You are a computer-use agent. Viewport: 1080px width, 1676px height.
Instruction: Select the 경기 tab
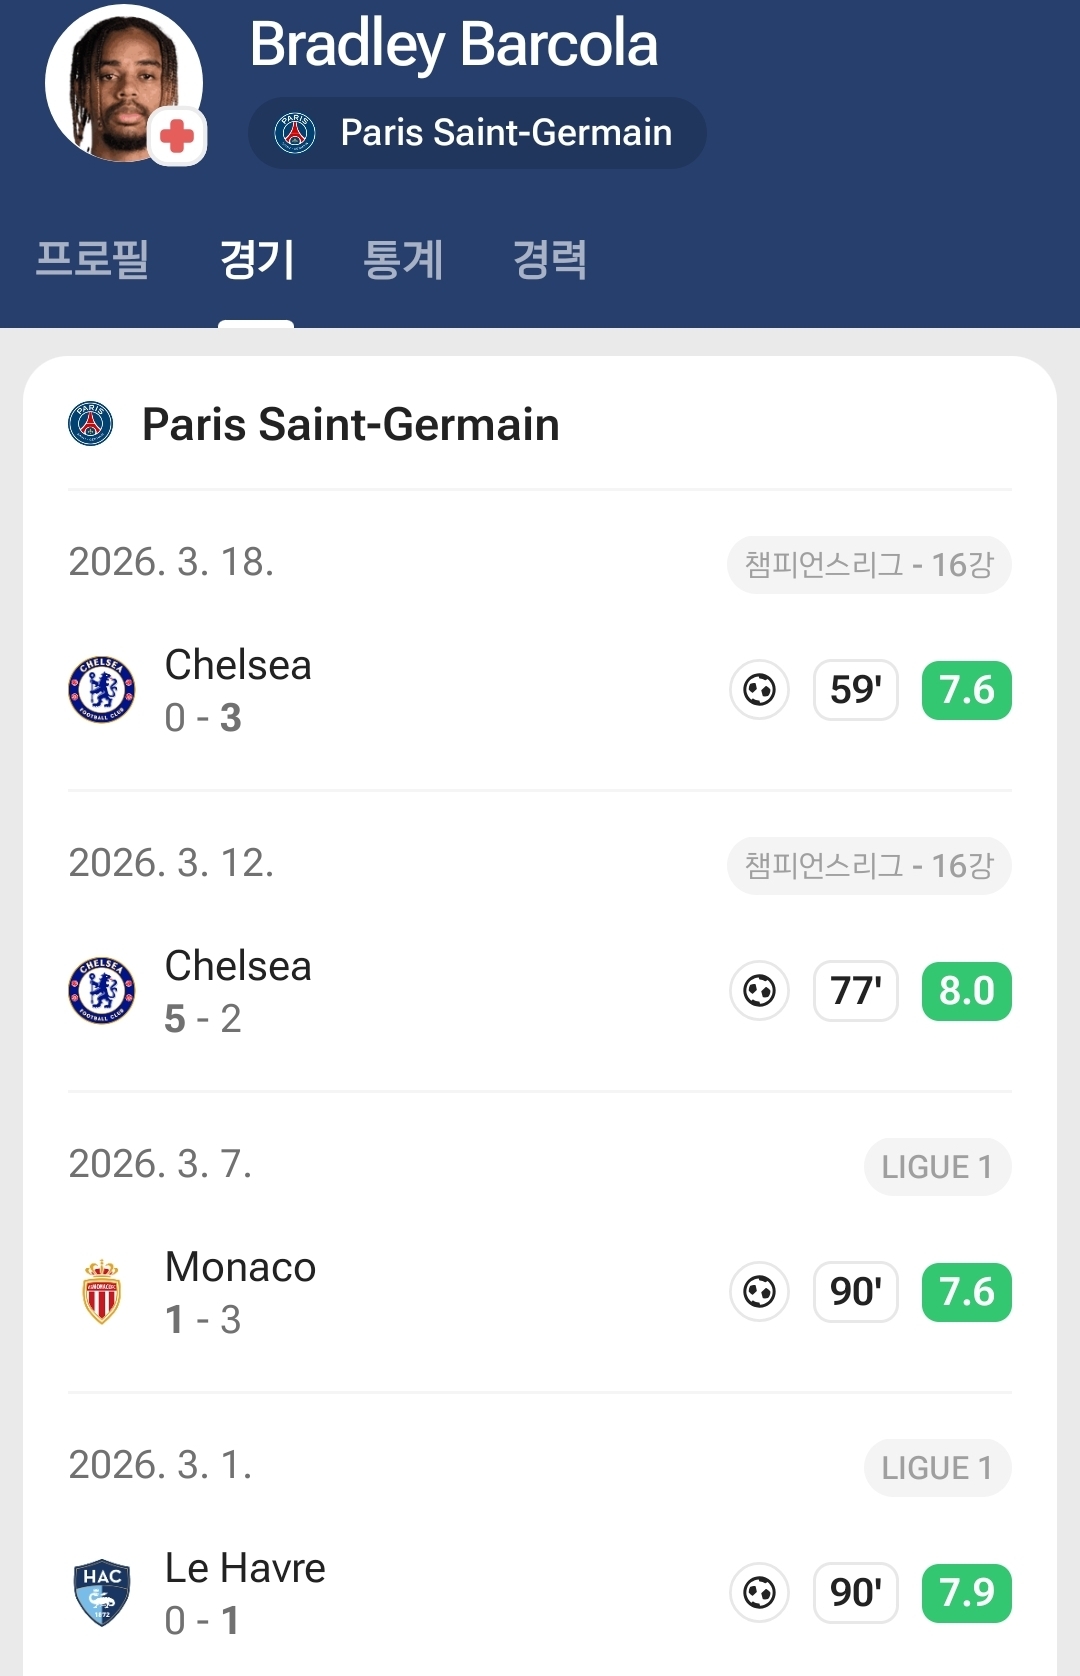click(x=256, y=260)
